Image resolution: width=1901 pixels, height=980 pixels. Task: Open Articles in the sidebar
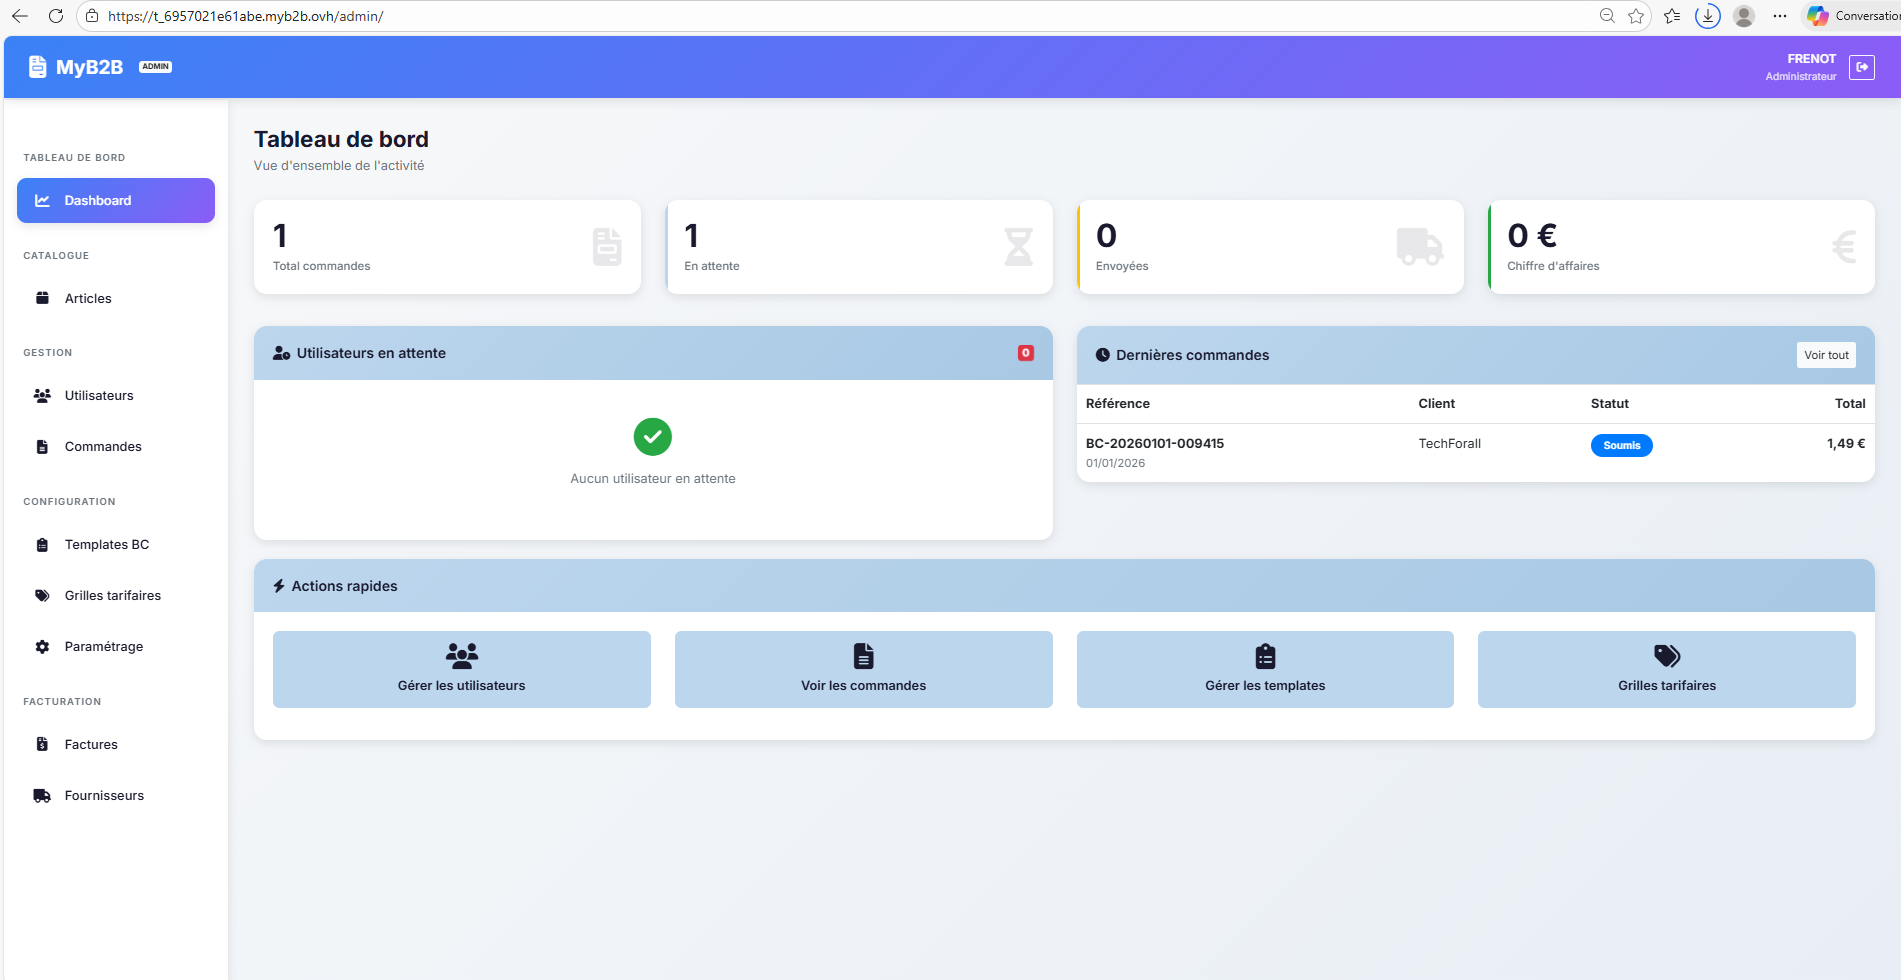[88, 298]
